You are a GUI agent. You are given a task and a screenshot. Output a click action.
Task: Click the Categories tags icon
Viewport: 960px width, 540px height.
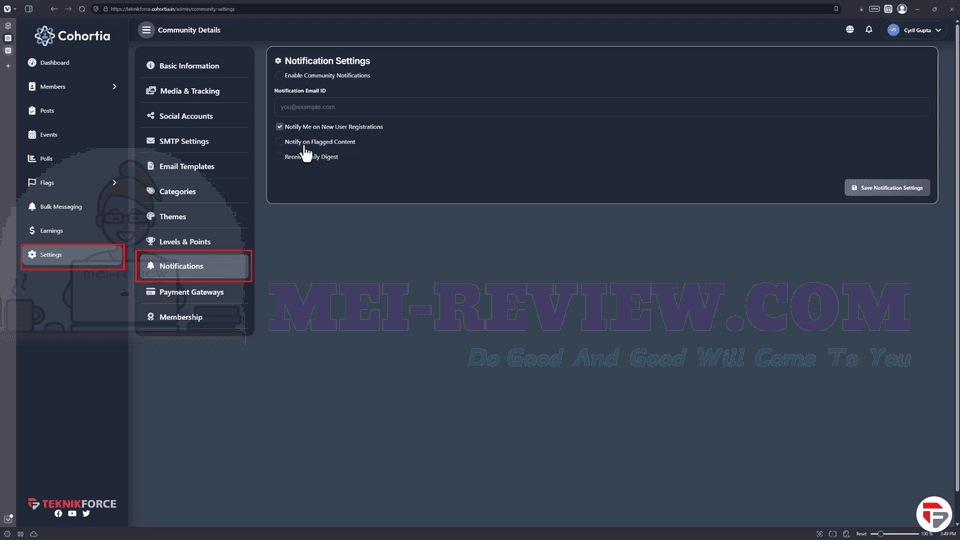150,191
